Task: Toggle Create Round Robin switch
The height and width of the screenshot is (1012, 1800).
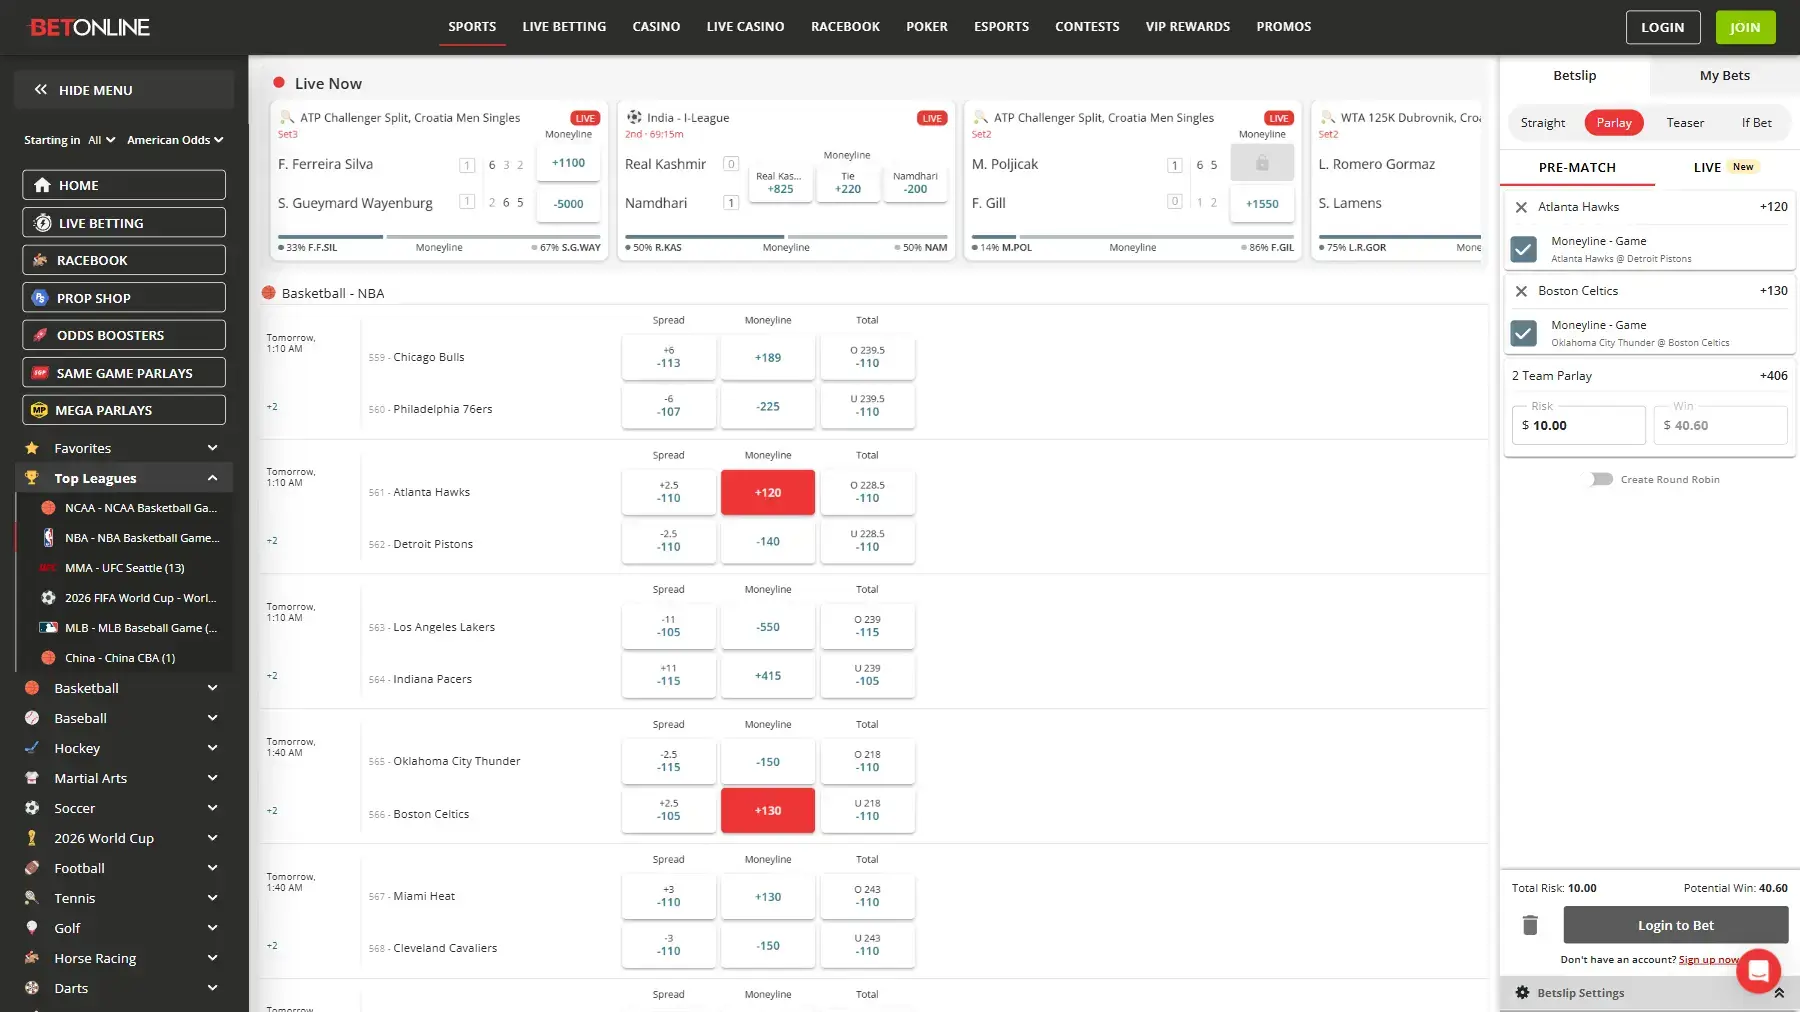Action: coord(1602,480)
